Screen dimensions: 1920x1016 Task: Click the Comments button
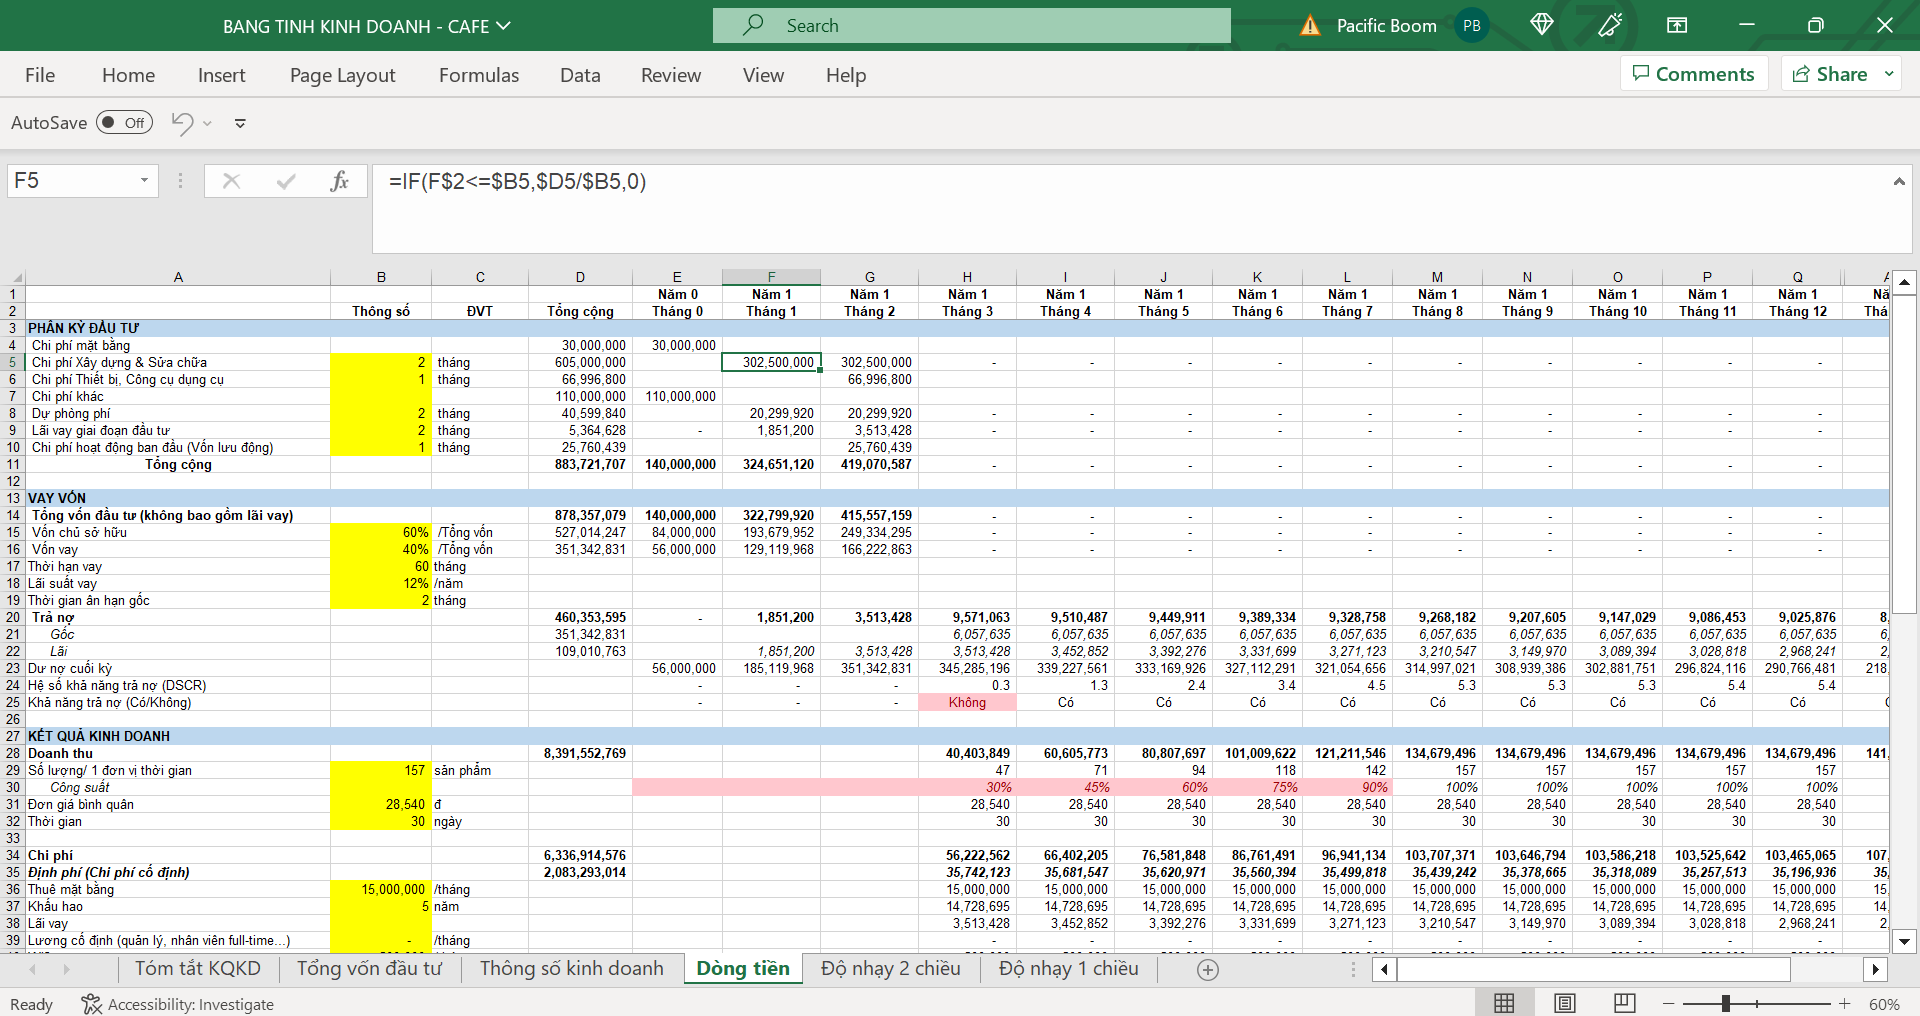click(1693, 74)
